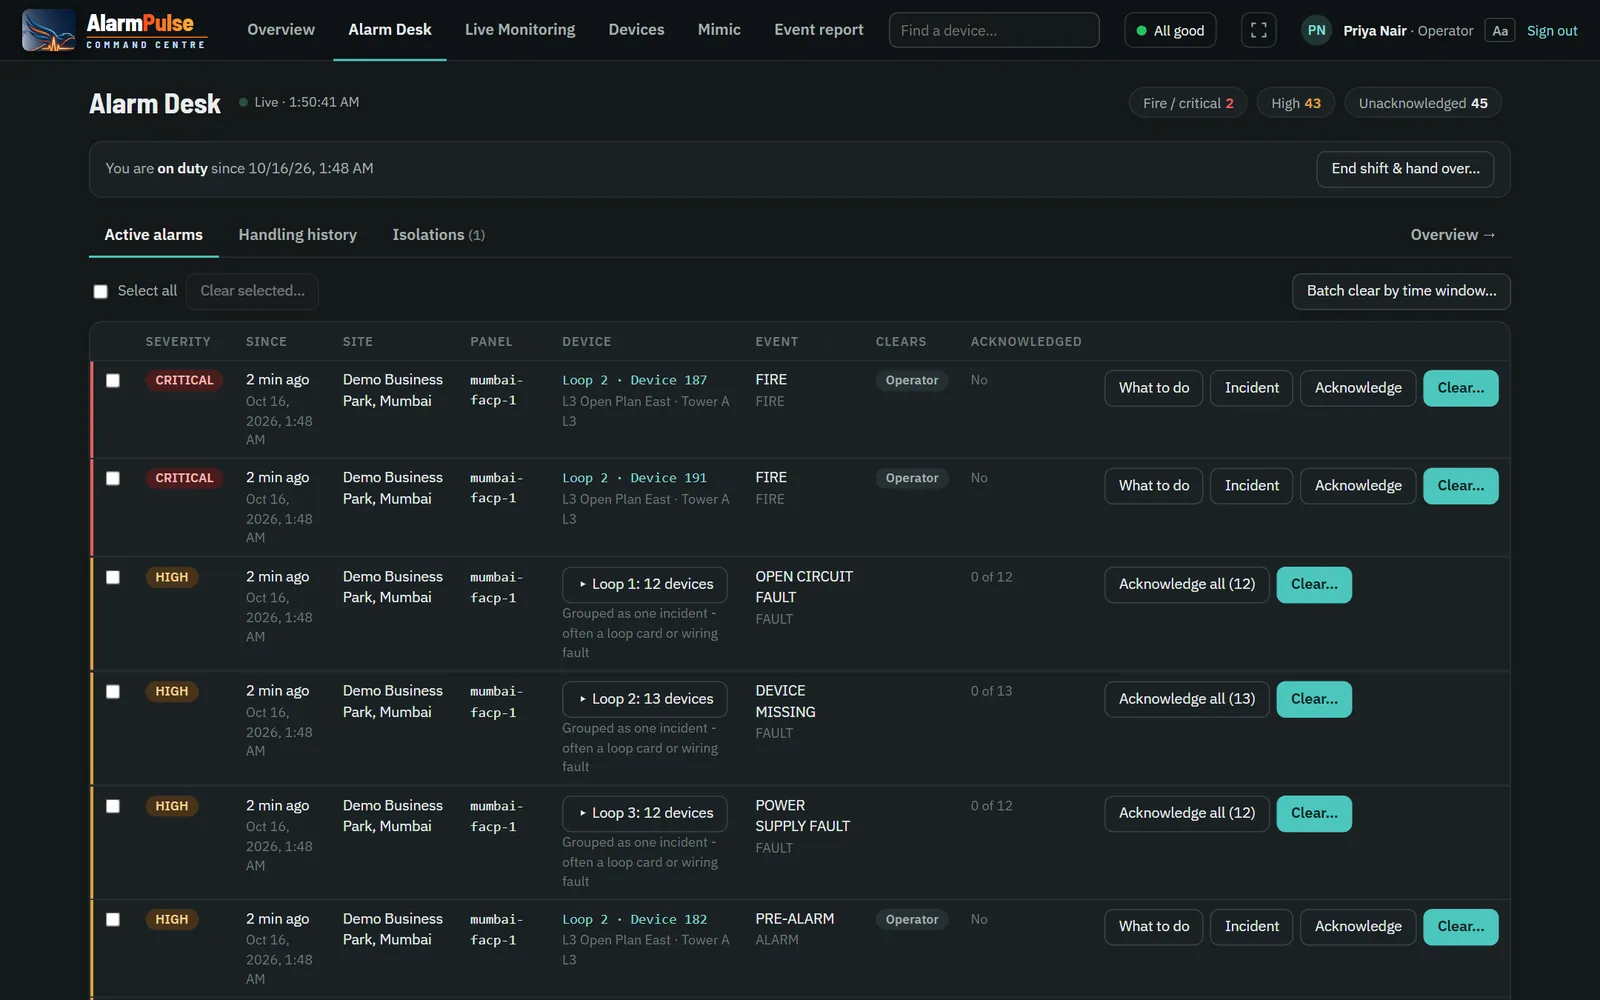Click the All good status pill

1171,30
